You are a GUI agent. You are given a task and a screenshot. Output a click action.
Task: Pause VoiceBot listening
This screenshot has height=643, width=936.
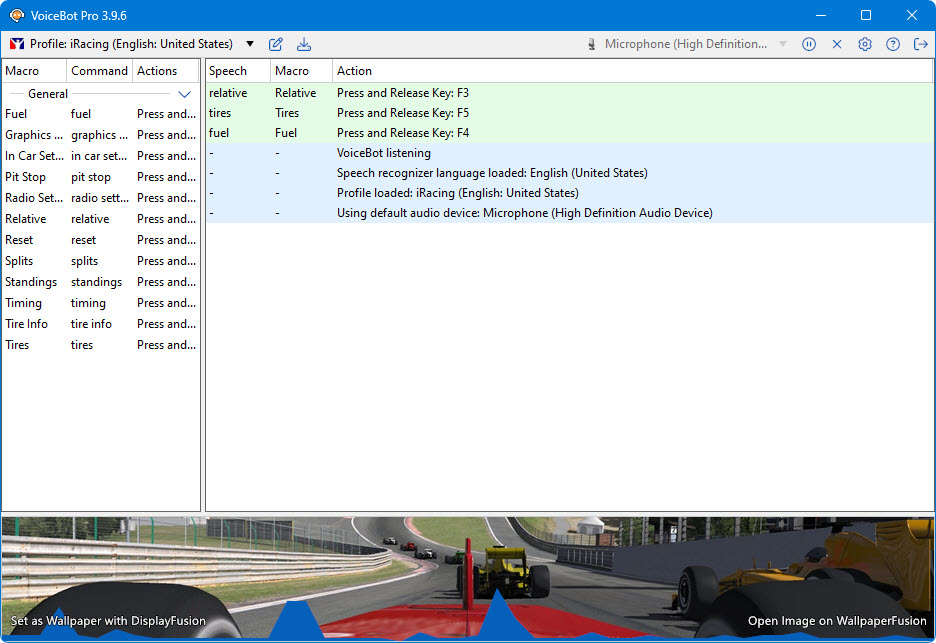pyautogui.click(x=809, y=44)
